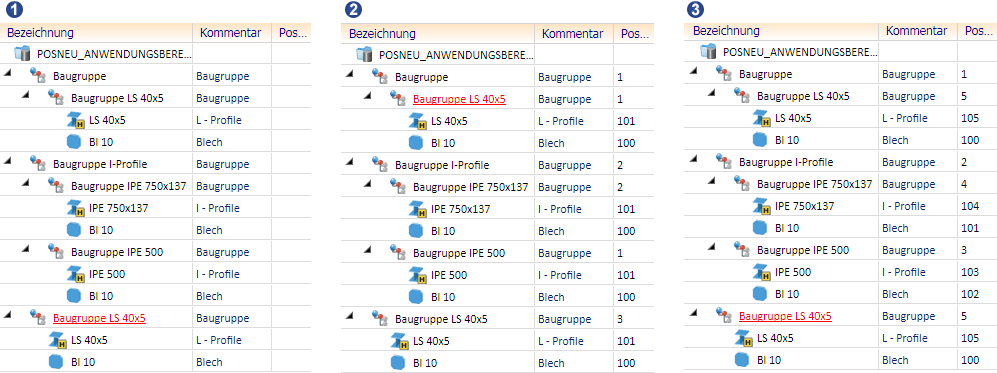Image resolution: width=997 pixels, height=373 pixels.
Task: Click position '4' of Baugruppe IPE 750x137, panel 3
Action: (965, 184)
